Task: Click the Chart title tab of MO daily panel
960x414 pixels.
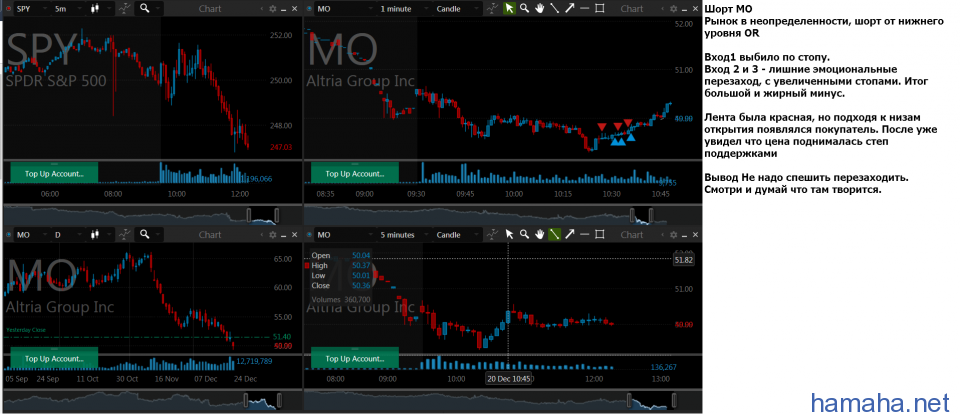Action: coord(210,235)
